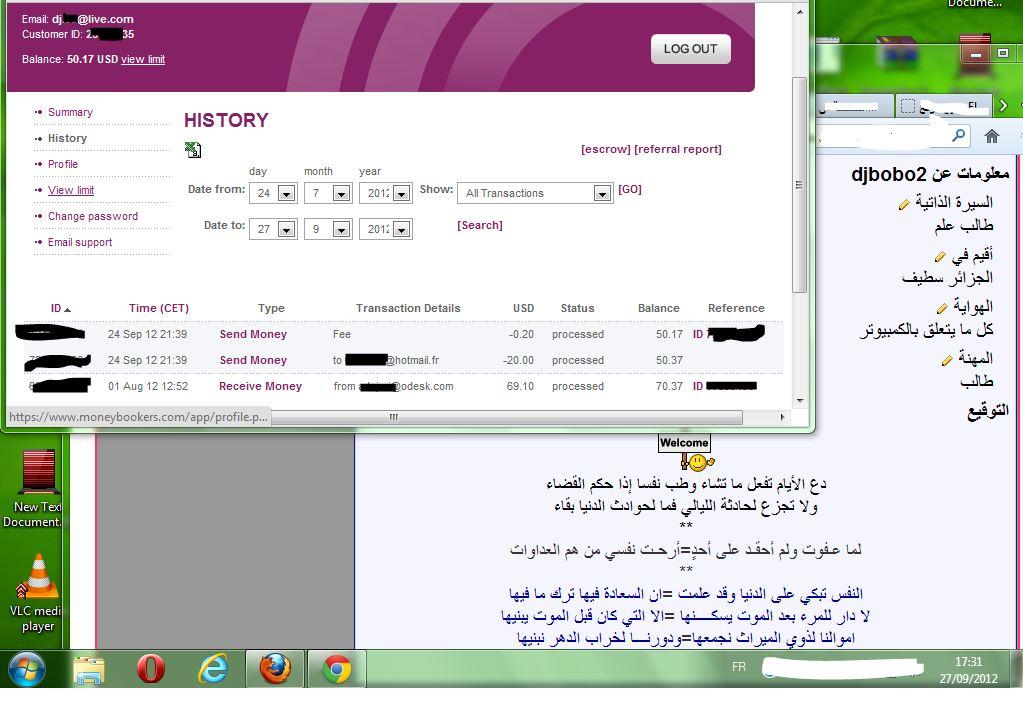Click the Receive Money link
The height and width of the screenshot is (710, 1023).
pyautogui.click(x=260, y=386)
